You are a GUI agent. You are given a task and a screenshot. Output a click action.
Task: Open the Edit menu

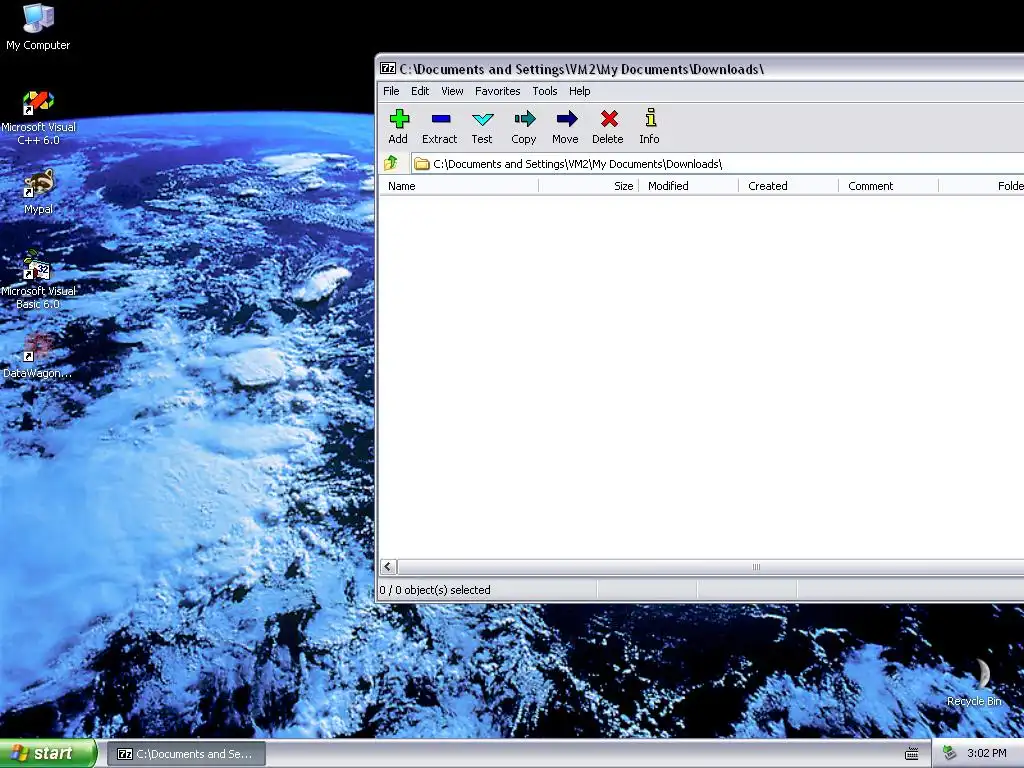(420, 91)
